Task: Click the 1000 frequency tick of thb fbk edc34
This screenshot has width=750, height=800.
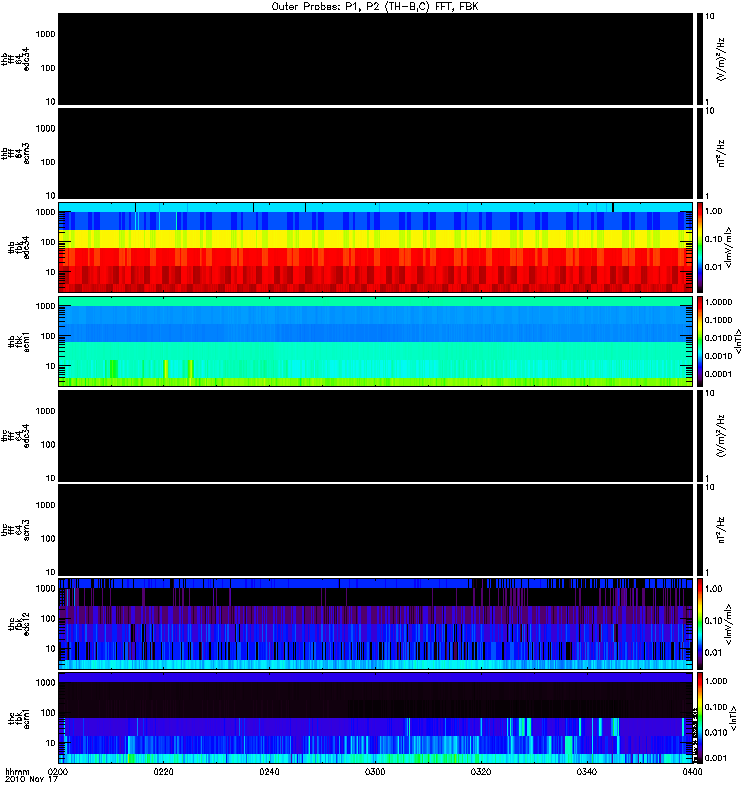Action: pyautogui.click(x=45, y=212)
